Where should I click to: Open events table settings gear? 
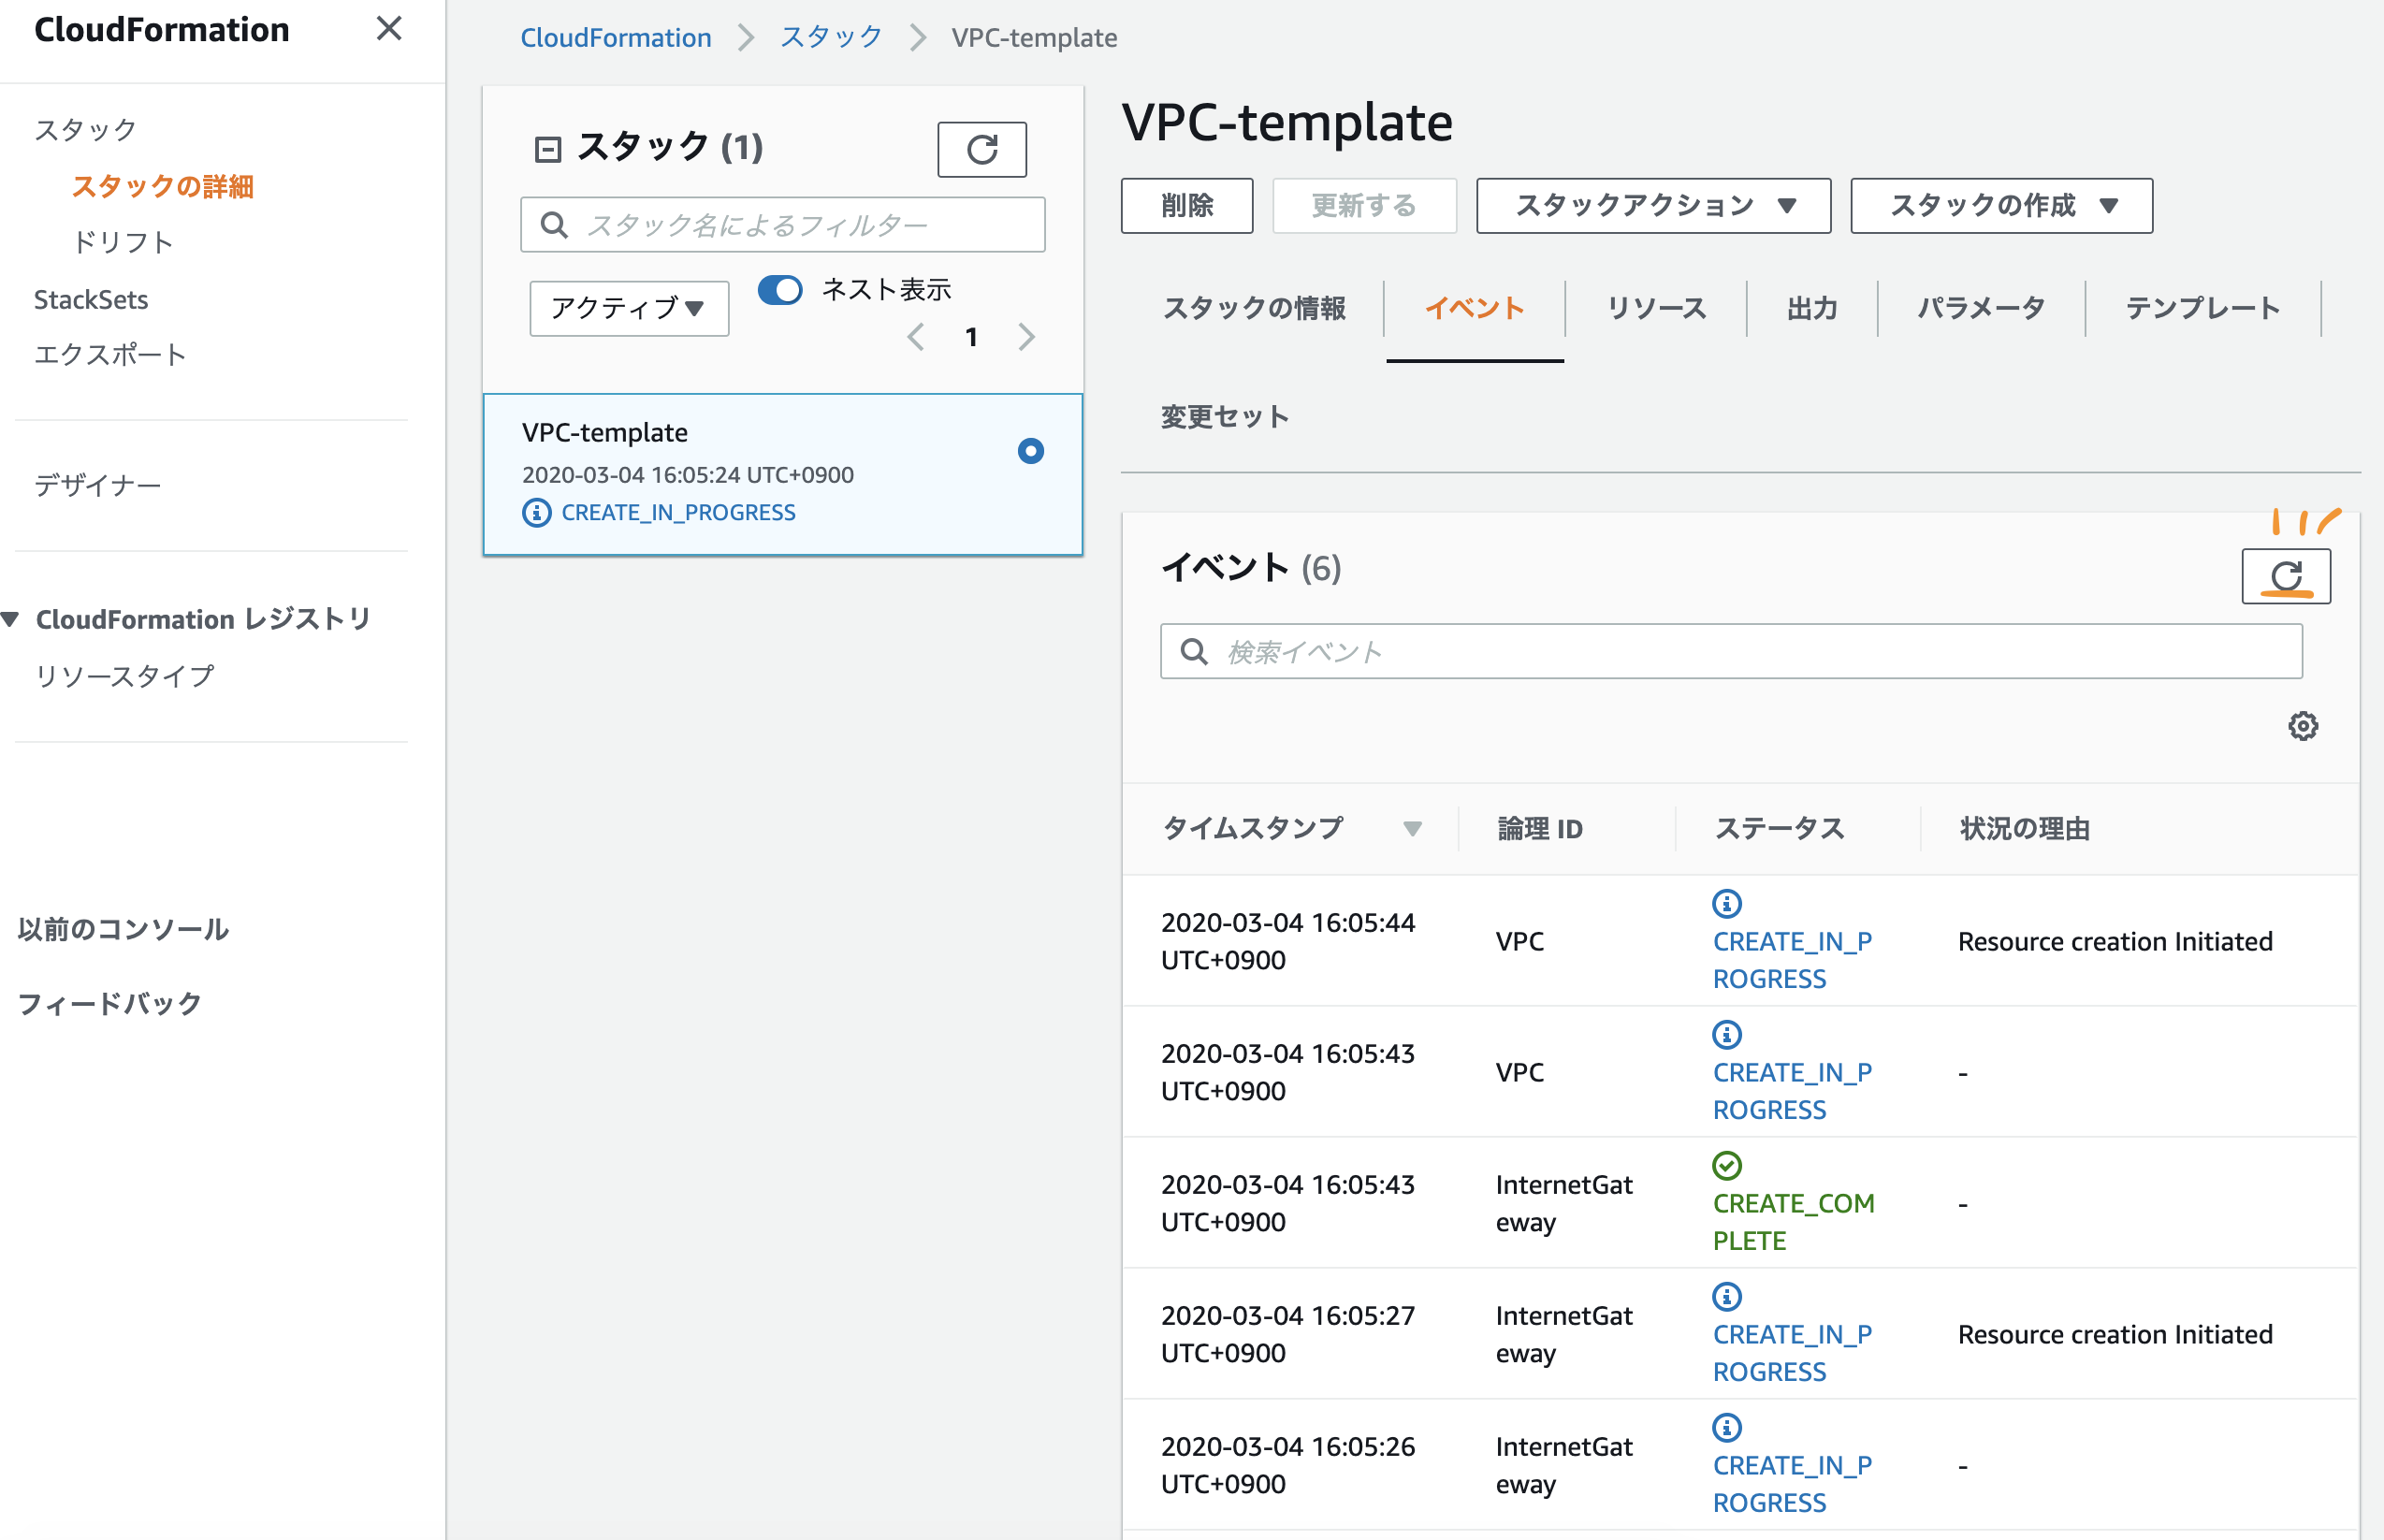pos(2303,726)
